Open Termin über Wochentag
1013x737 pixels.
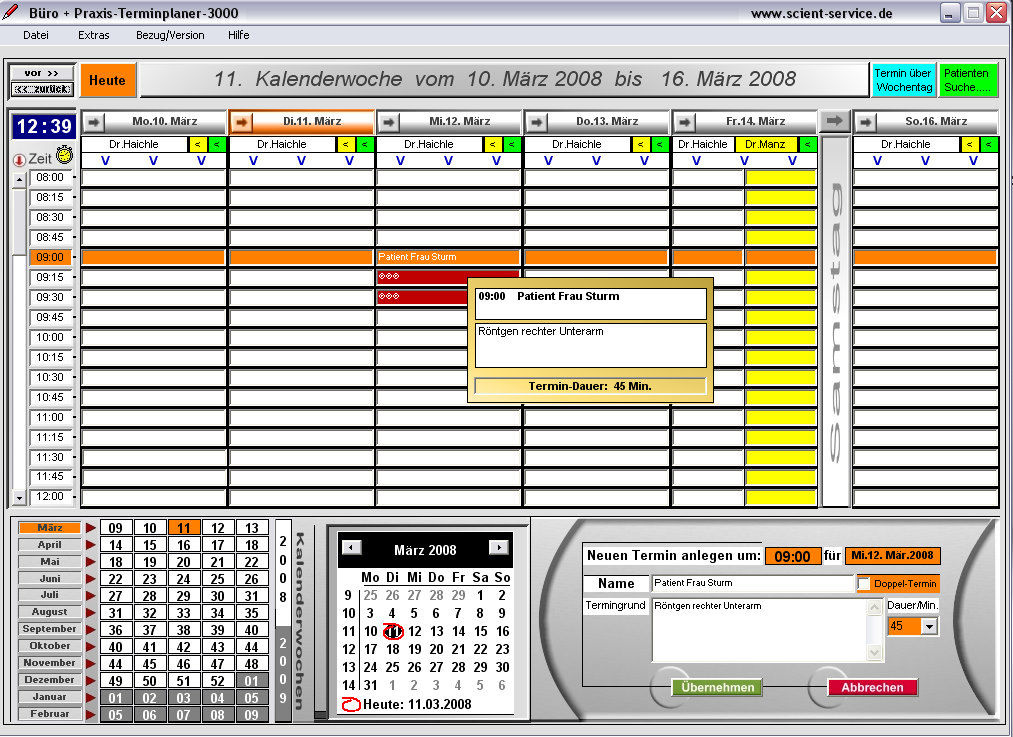point(903,80)
